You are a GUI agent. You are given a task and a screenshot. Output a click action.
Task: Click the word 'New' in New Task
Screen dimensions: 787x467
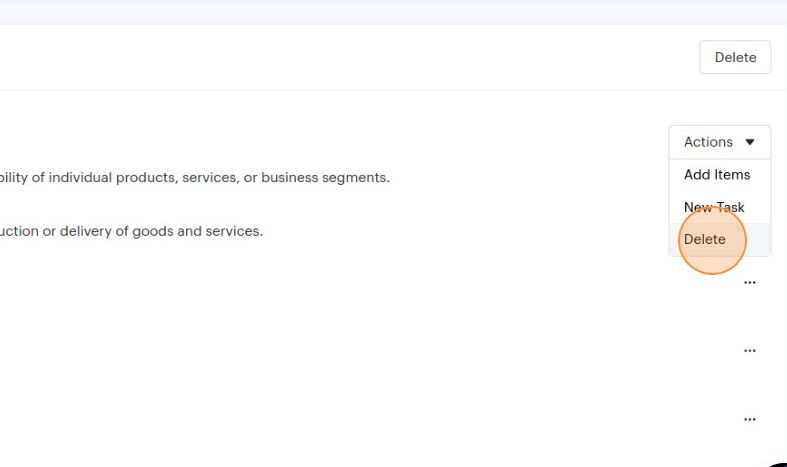click(x=697, y=207)
